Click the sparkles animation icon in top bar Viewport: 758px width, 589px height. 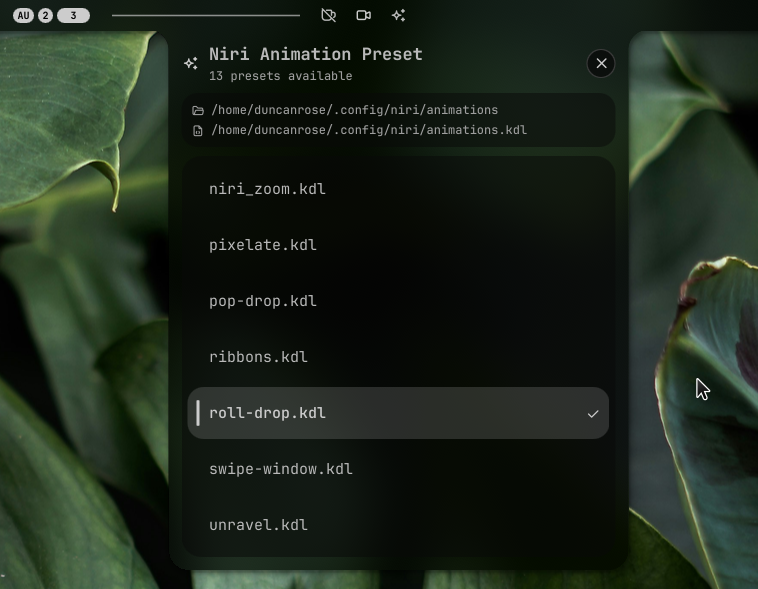tap(398, 15)
